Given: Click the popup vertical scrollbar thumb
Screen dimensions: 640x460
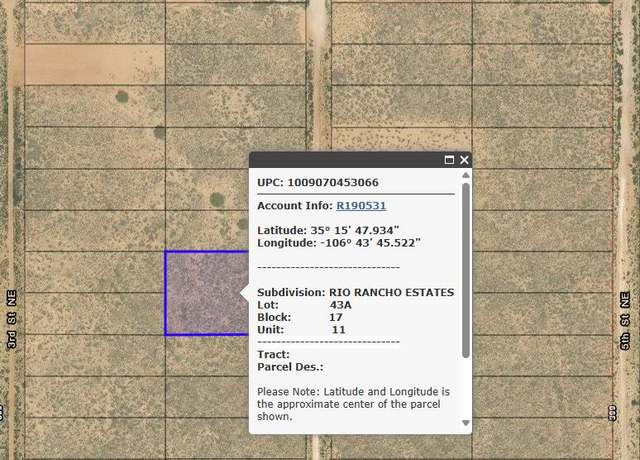Looking at the screenshot, I should 466,270.
